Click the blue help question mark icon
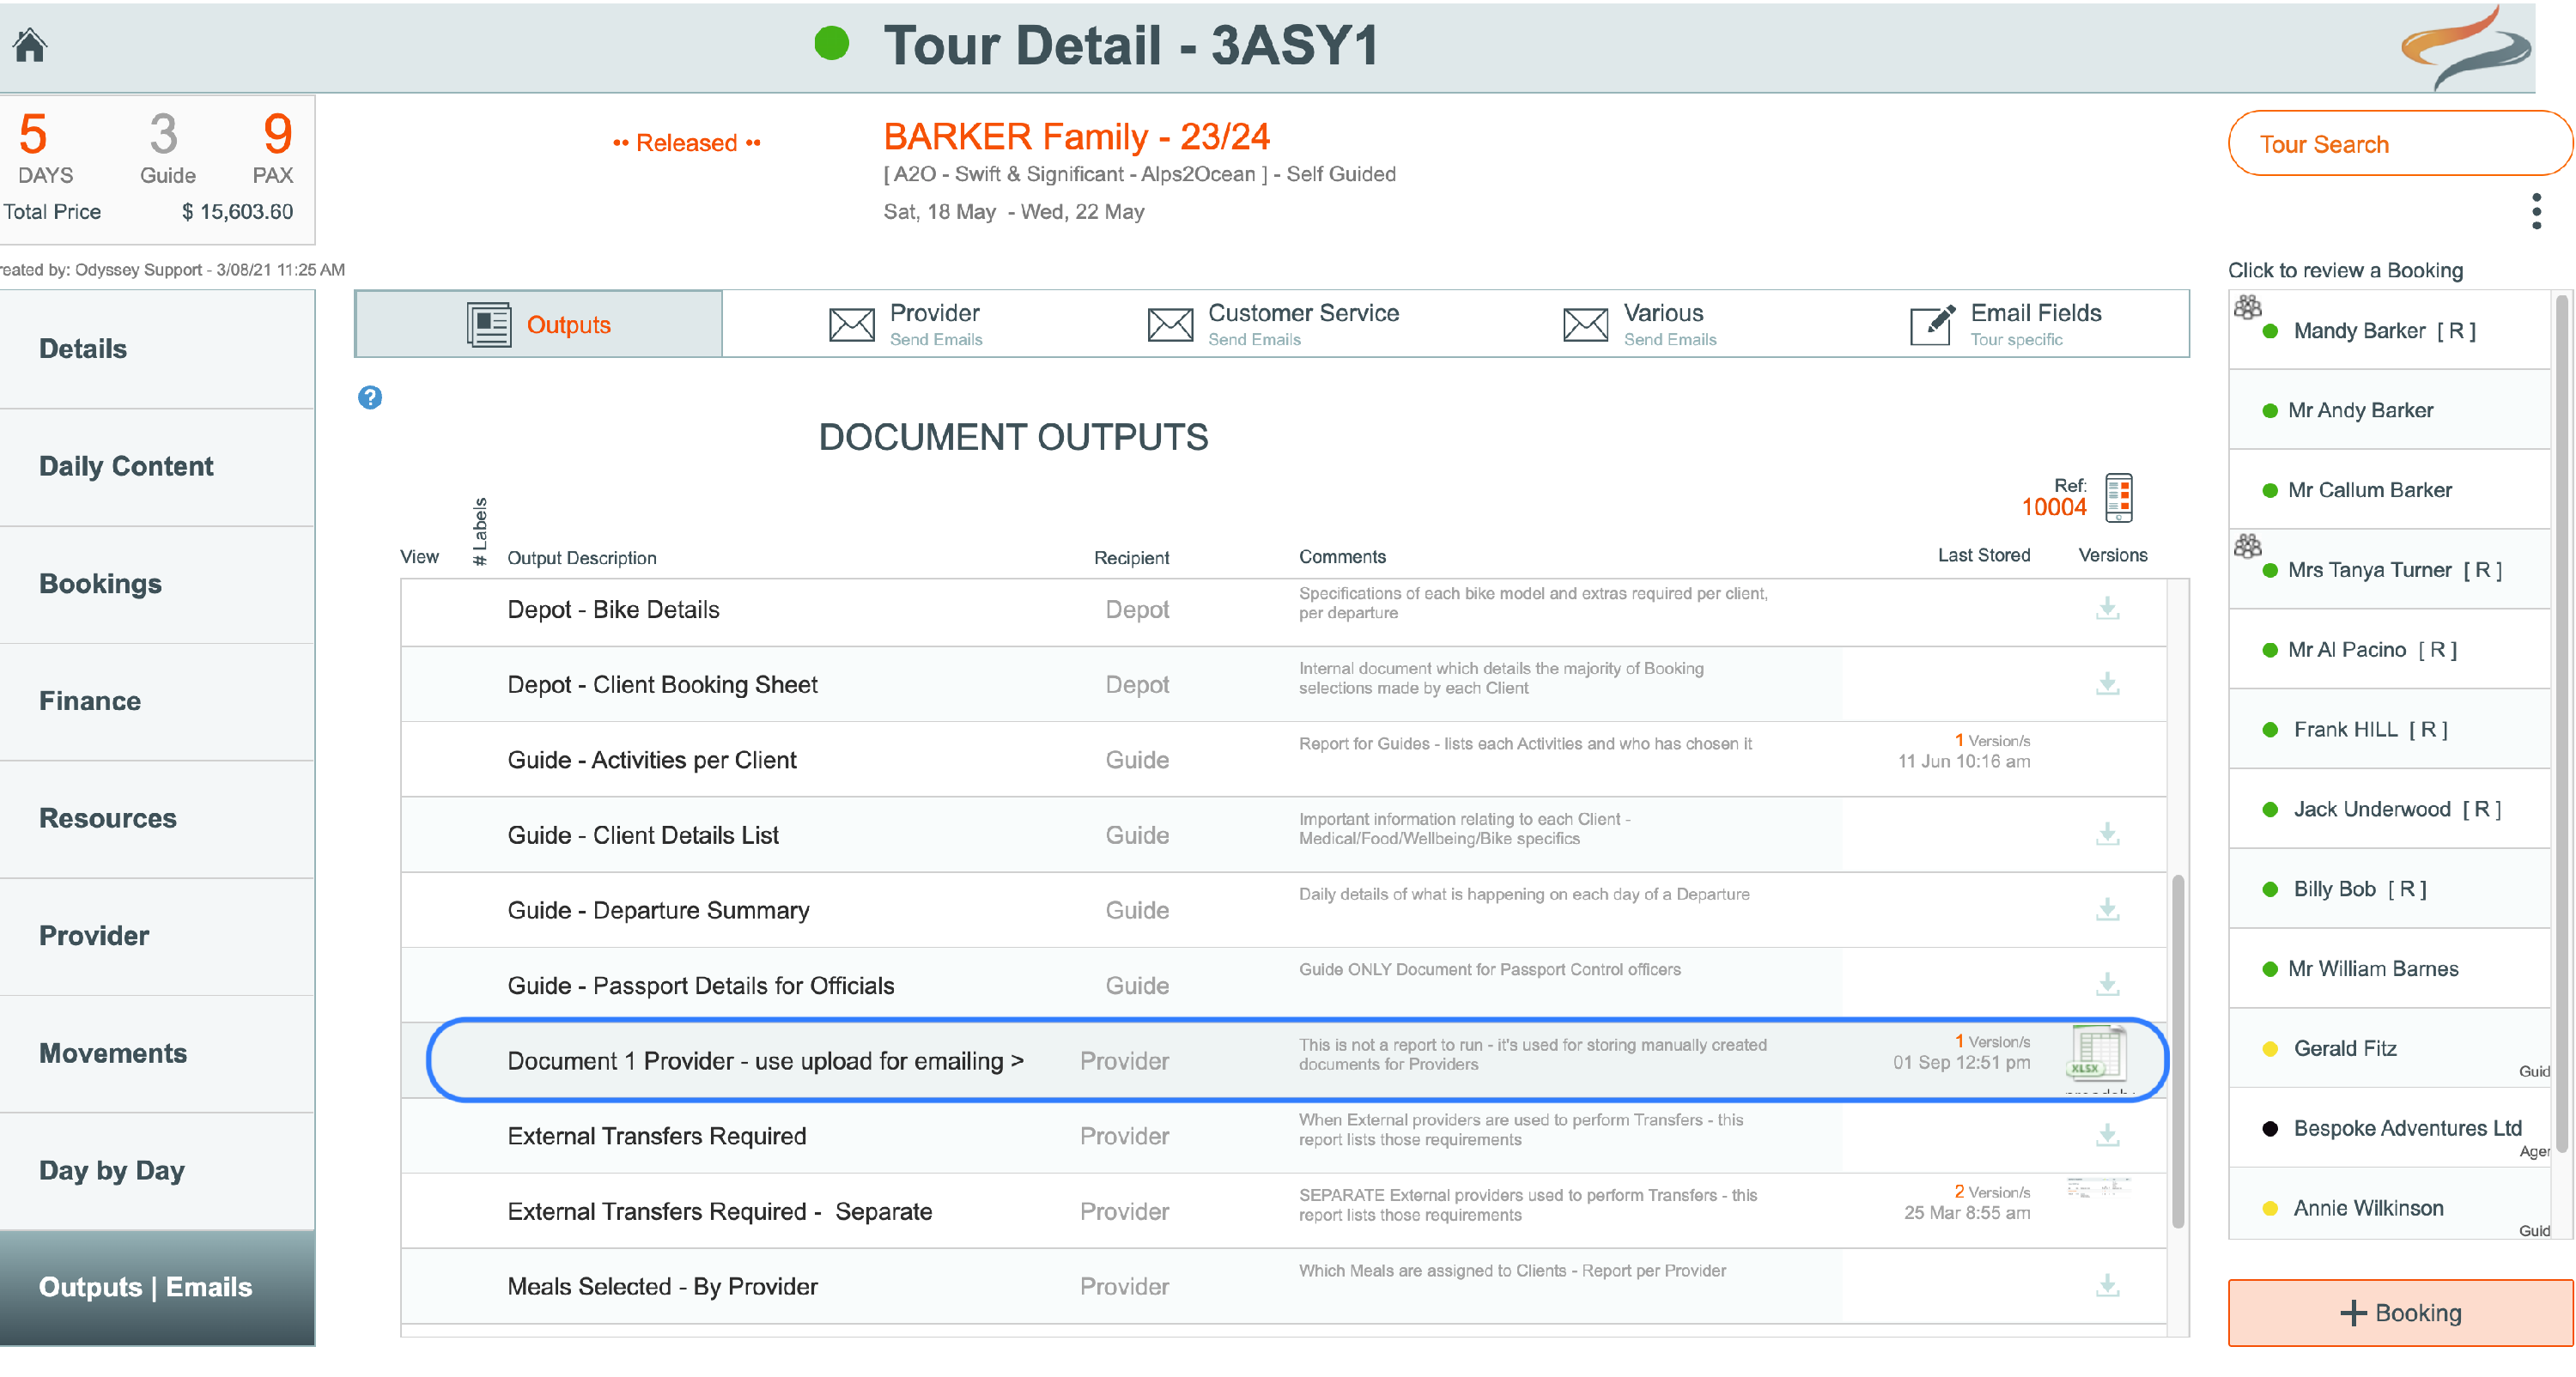The height and width of the screenshot is (1377, 2576). [x=370, y=397]
